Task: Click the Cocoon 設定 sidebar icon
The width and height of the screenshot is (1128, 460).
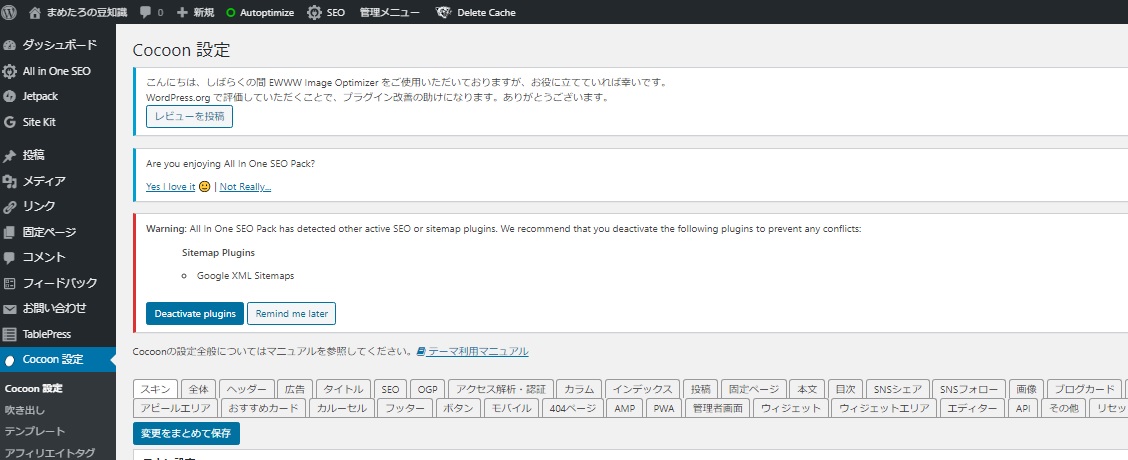Action: click(x=9, y=360)
